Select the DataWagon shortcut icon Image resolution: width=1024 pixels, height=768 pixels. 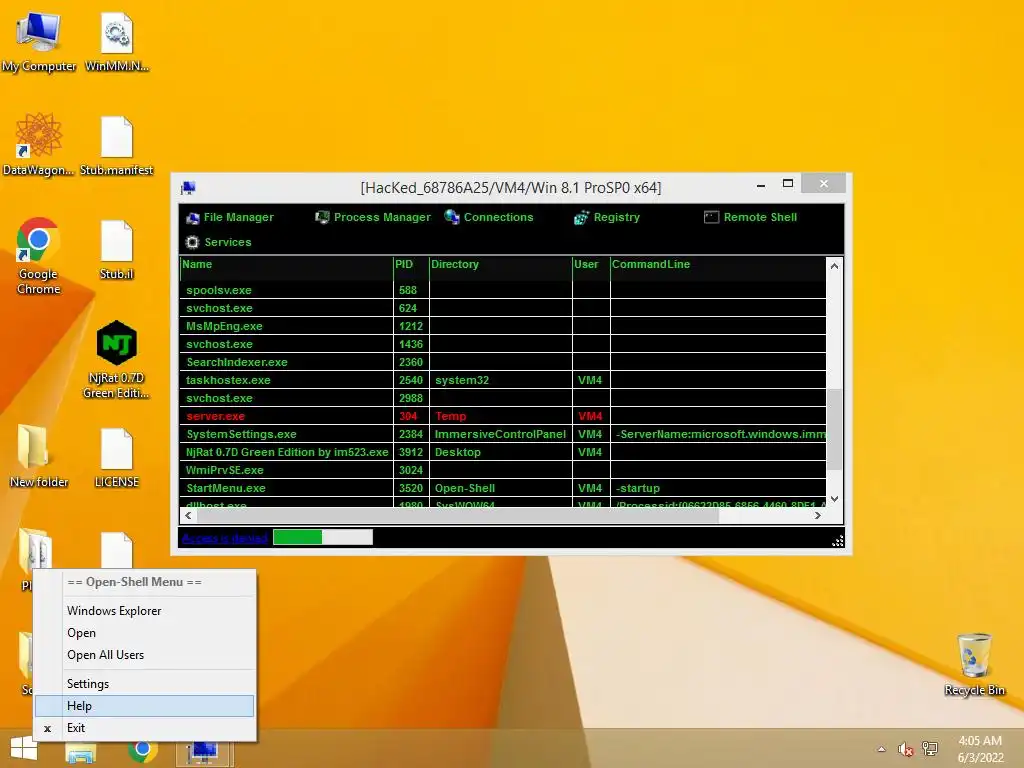click(x=39, y=144)
